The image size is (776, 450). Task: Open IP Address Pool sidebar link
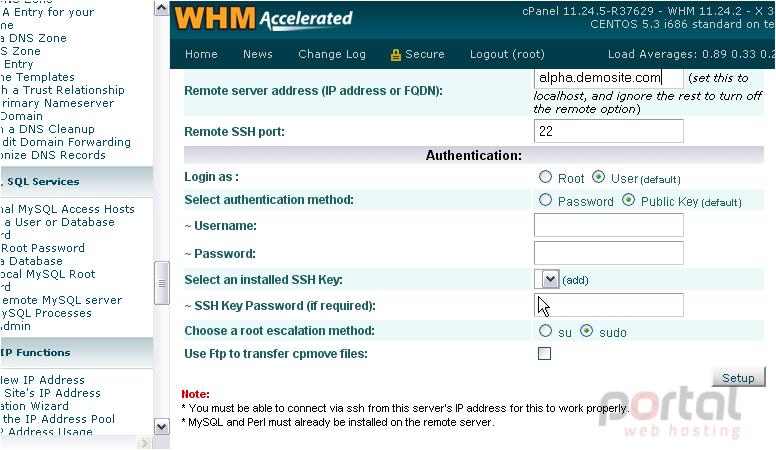coord(58,419)
